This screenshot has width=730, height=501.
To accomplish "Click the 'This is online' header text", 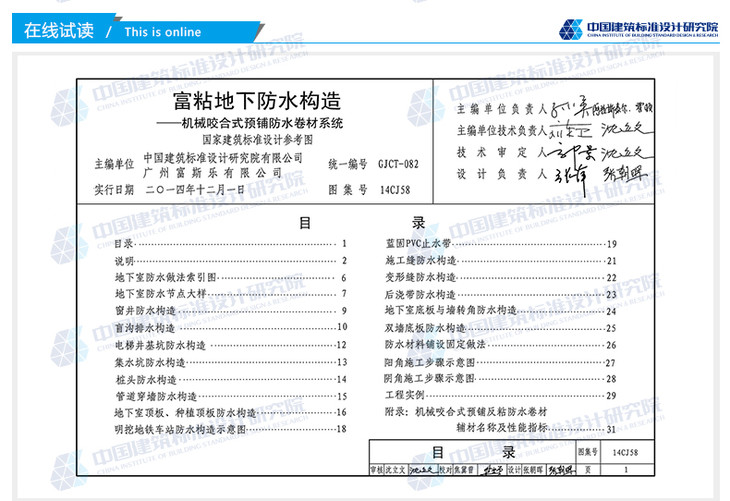I will (x=162, y=32).
